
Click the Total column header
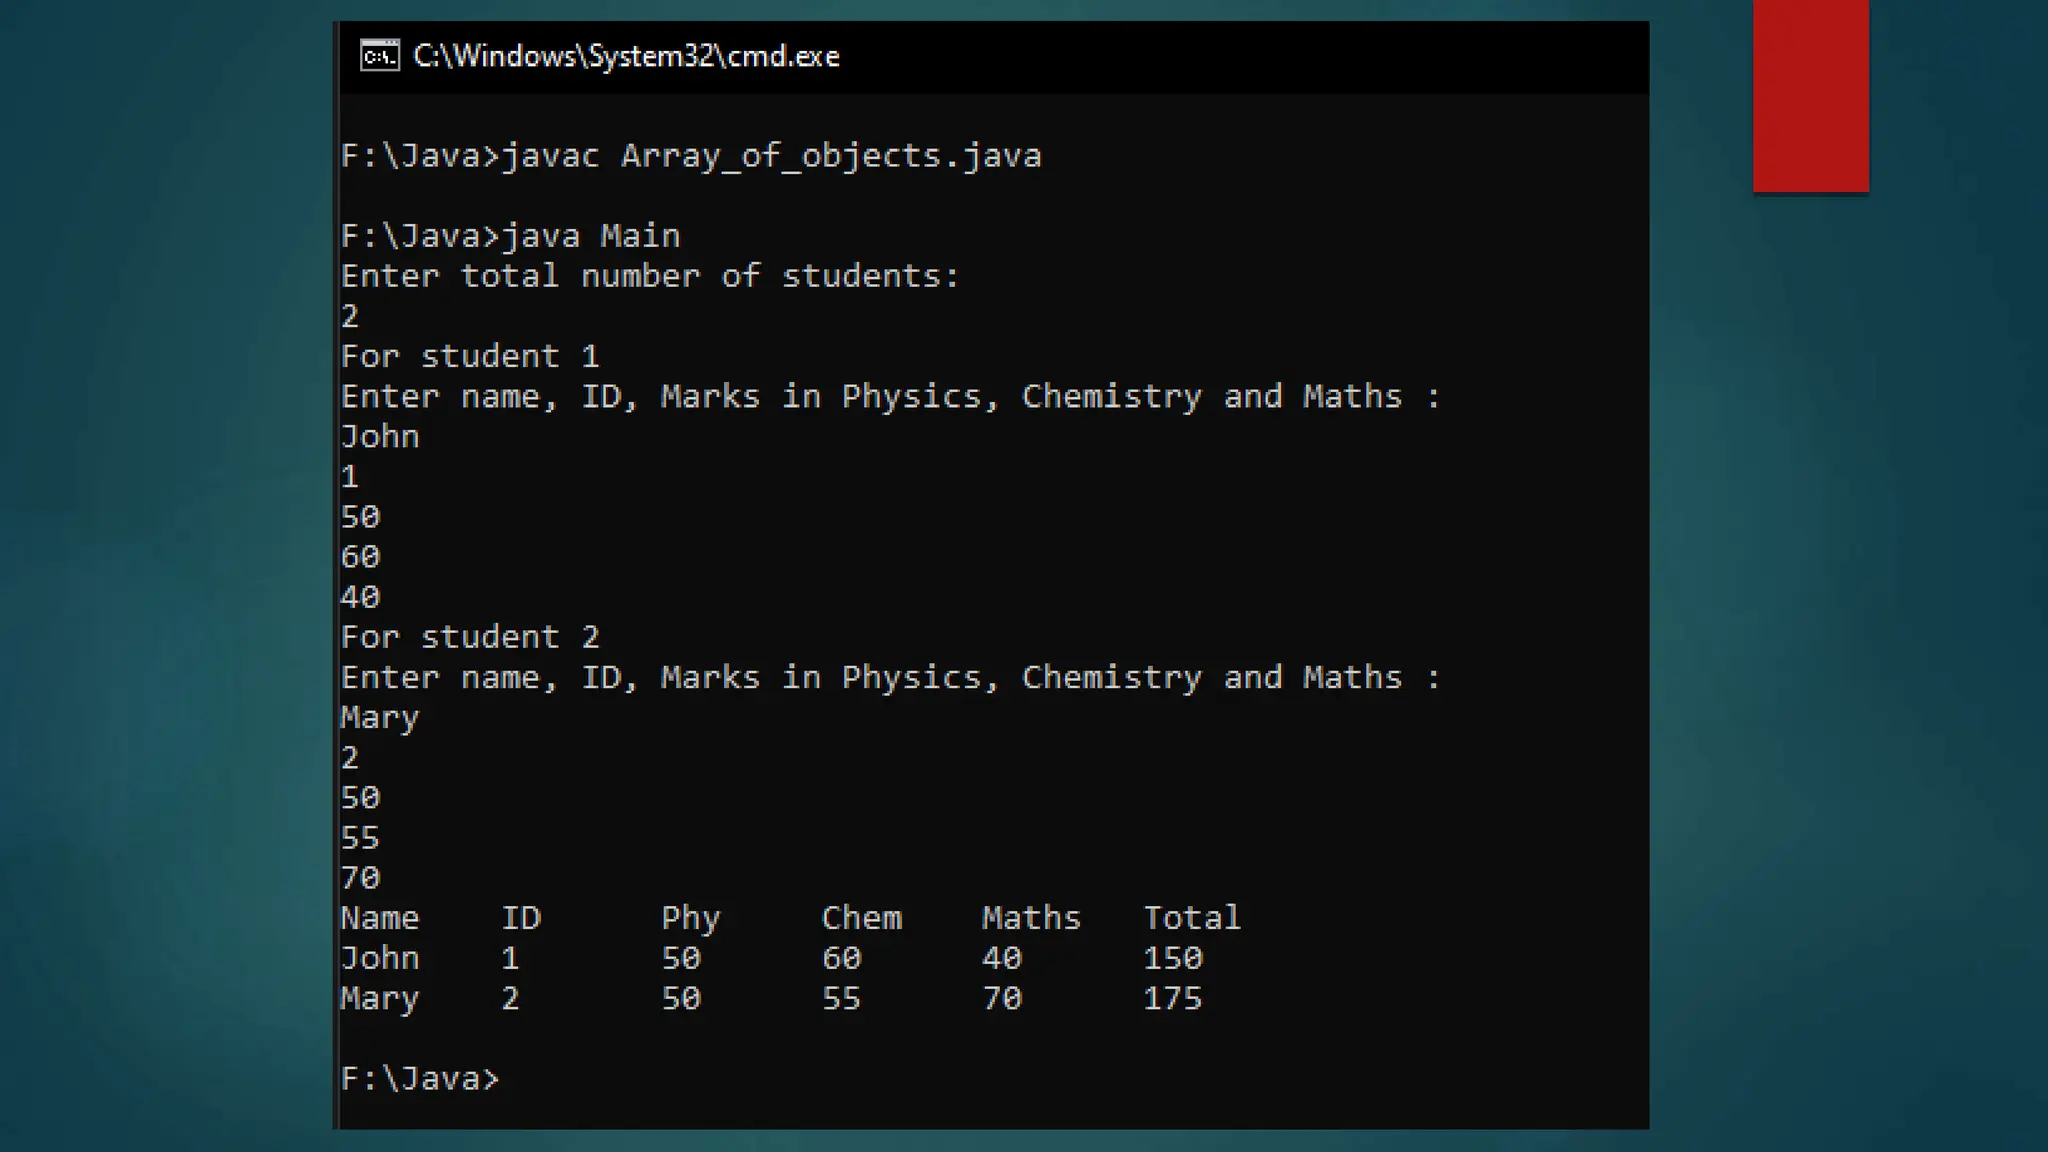1191,918
